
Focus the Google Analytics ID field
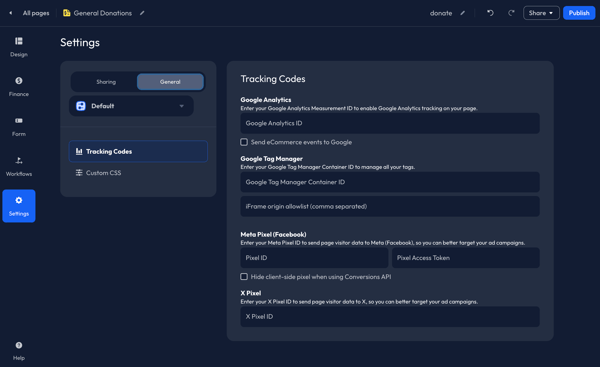point(390,123)
